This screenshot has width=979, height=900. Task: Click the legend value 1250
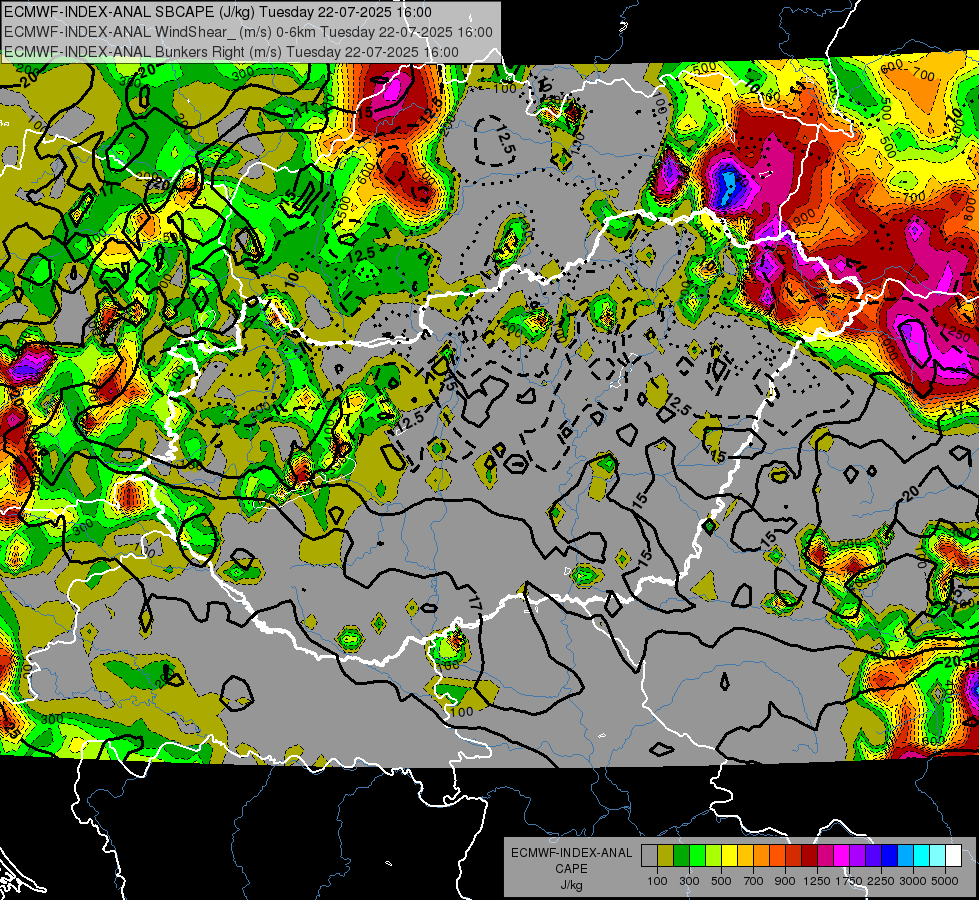pyautogui.click(x=817, y=881)
